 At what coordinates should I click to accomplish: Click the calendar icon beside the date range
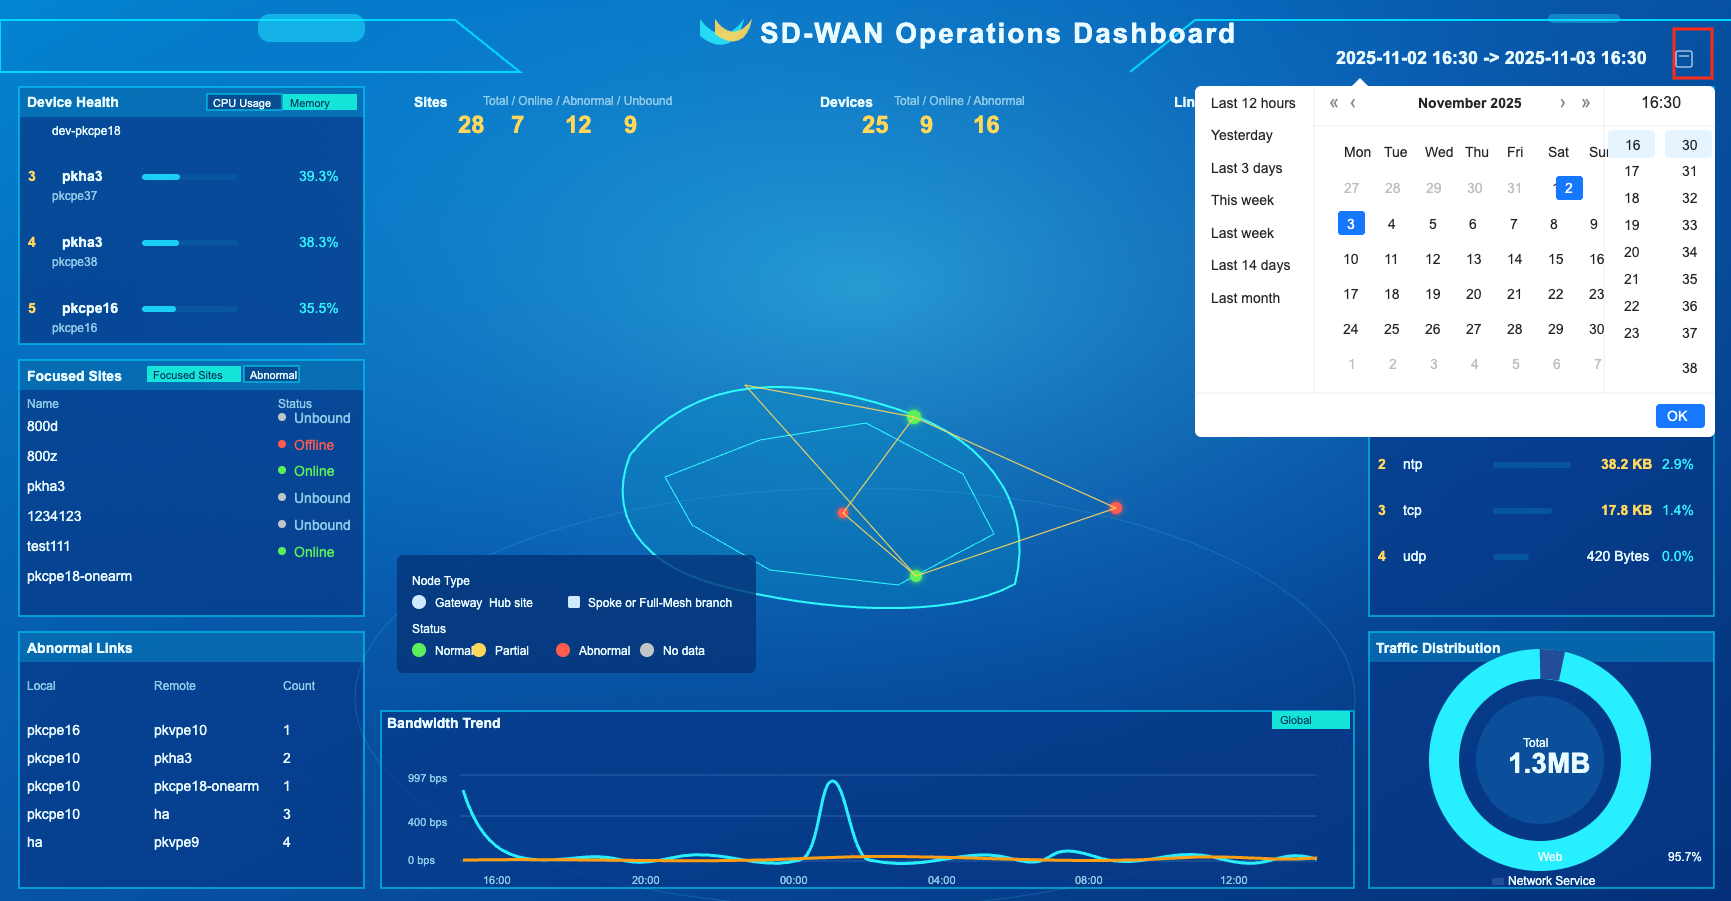coord(1684,59)
